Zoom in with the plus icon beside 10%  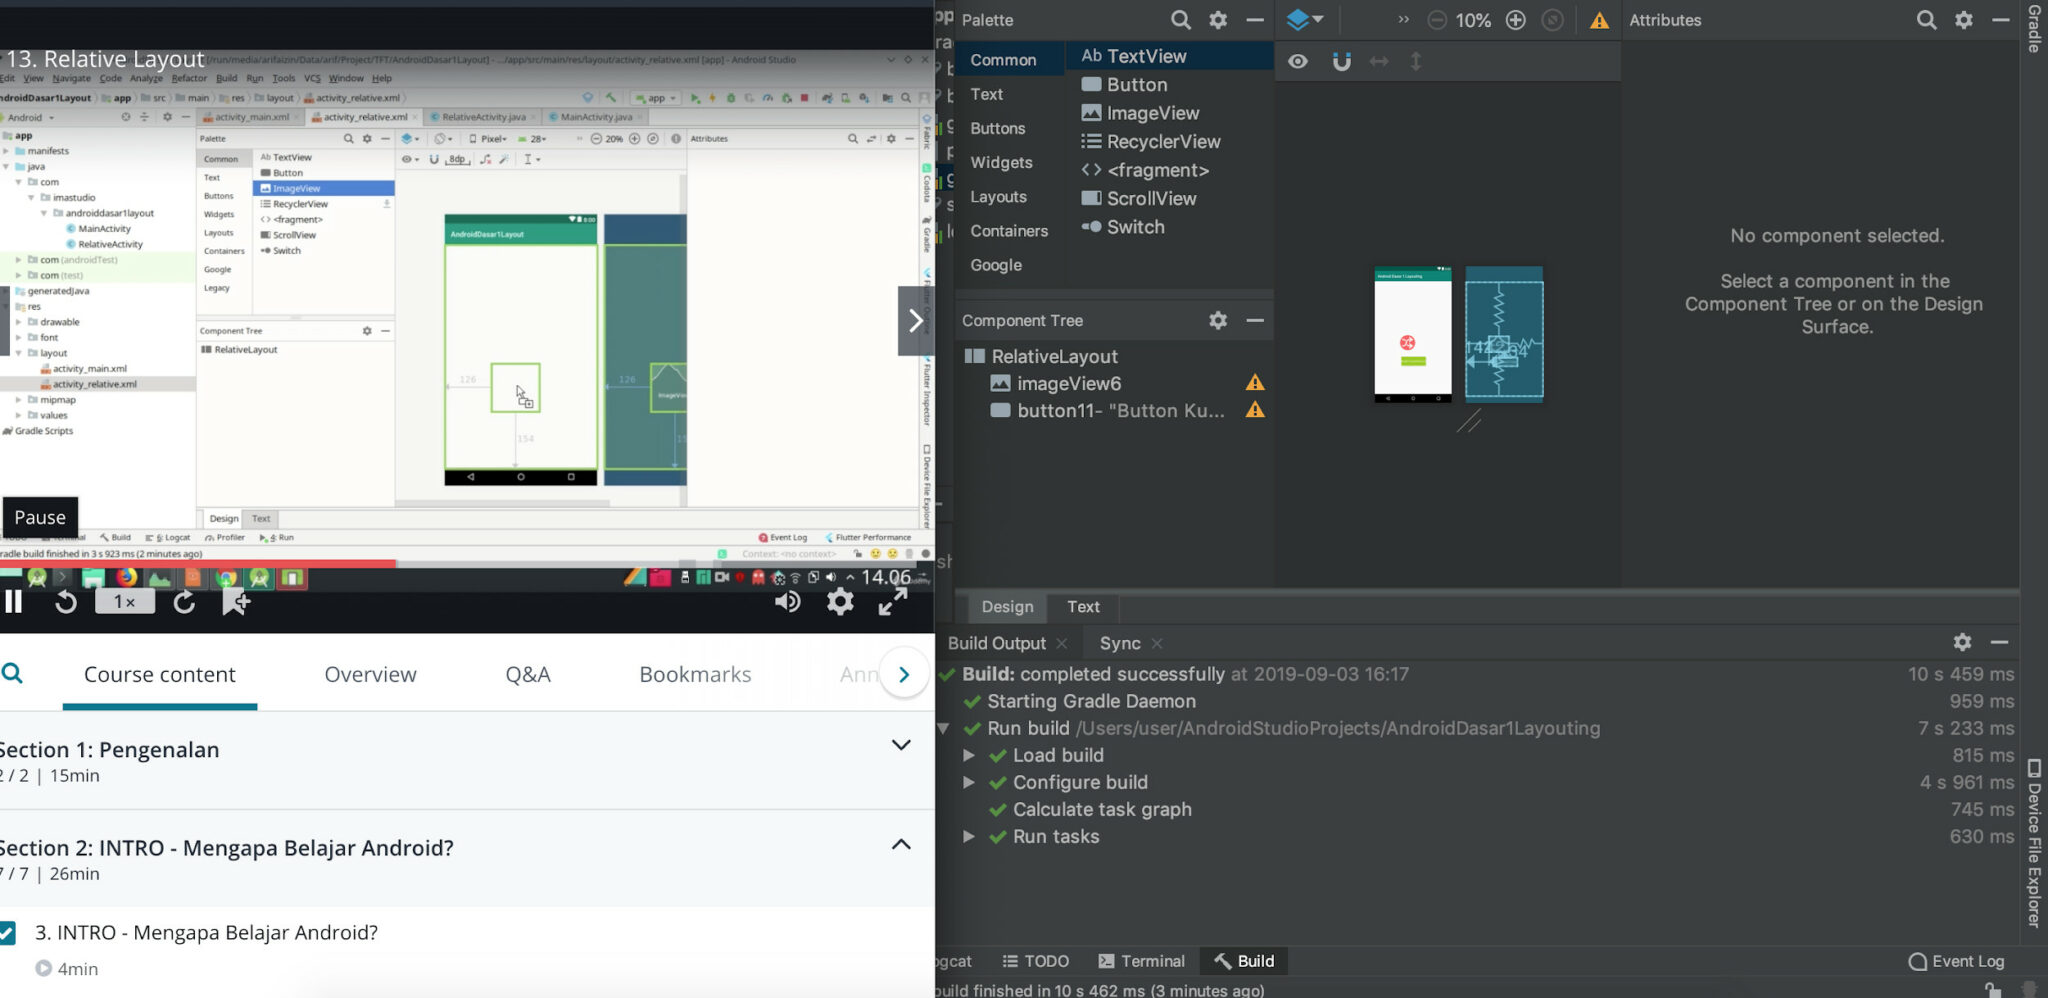tap(1516, 20)
